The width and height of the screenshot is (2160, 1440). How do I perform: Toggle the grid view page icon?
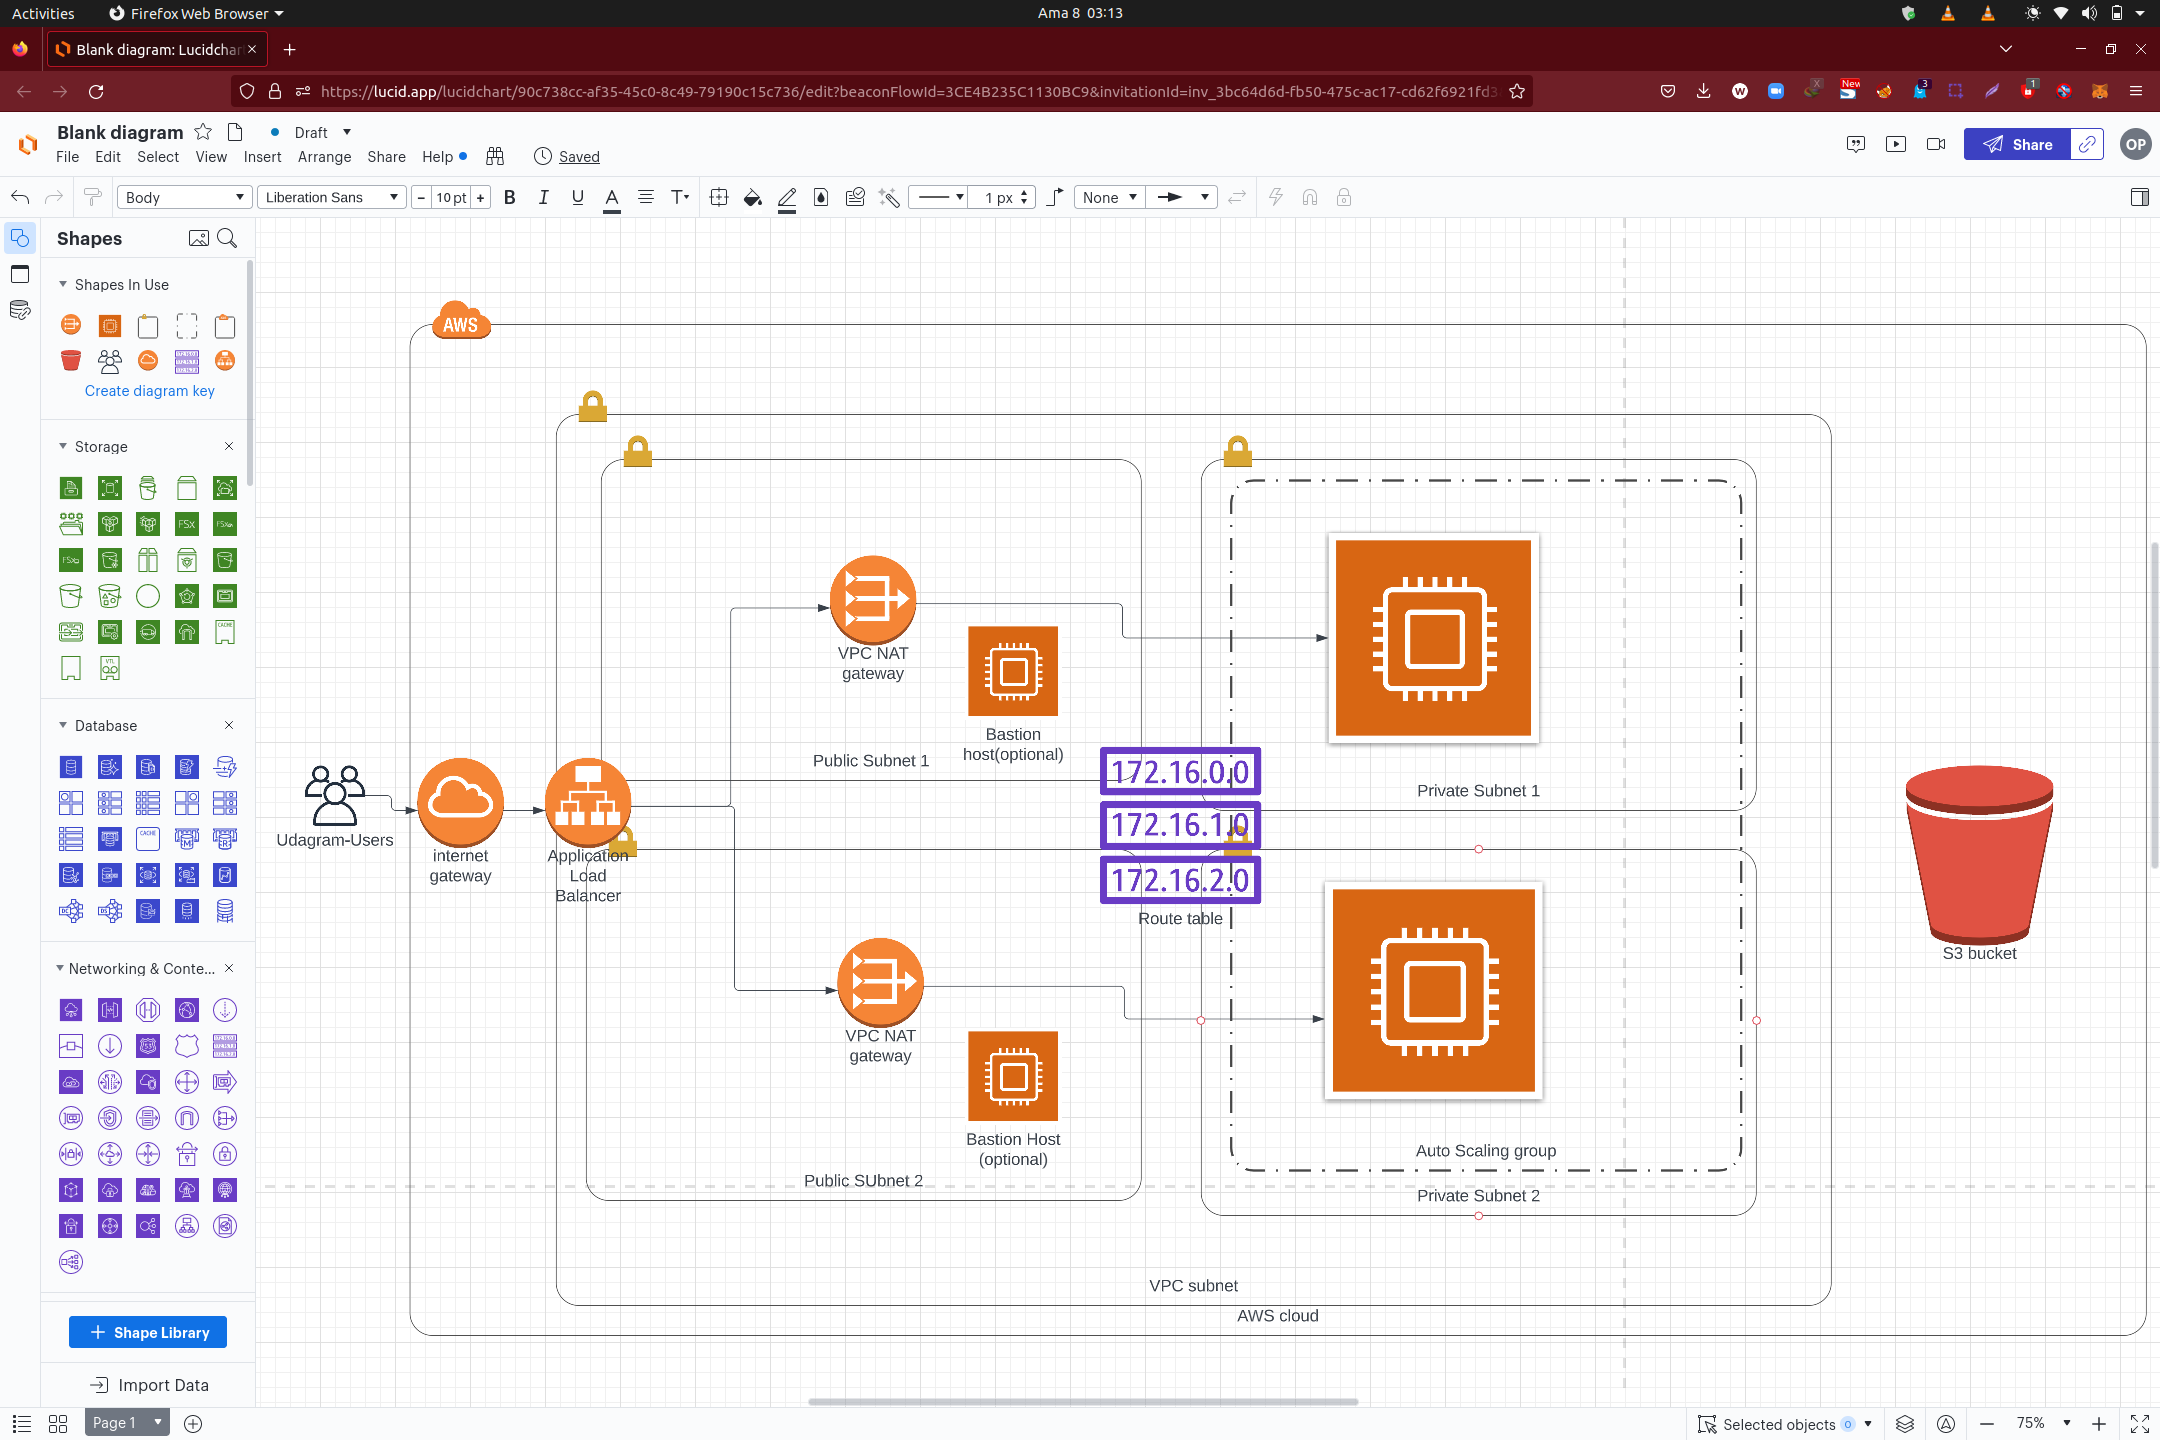(58, 1423)
